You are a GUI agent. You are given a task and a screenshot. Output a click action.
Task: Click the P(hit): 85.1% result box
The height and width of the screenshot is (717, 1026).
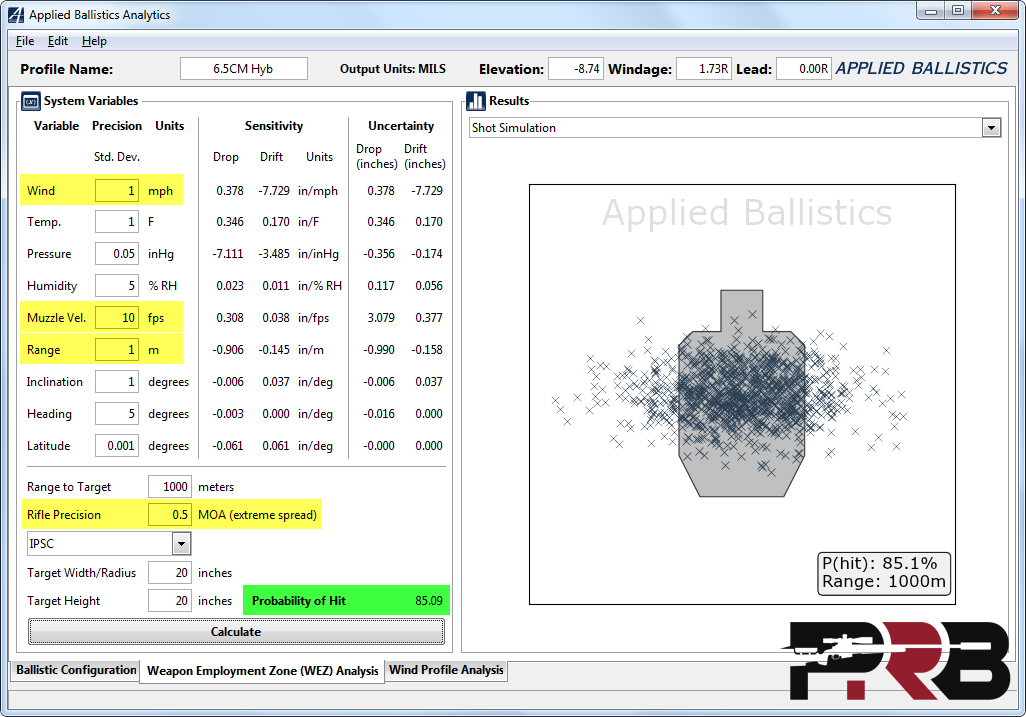pyautogui.click(x=884, y=573)
